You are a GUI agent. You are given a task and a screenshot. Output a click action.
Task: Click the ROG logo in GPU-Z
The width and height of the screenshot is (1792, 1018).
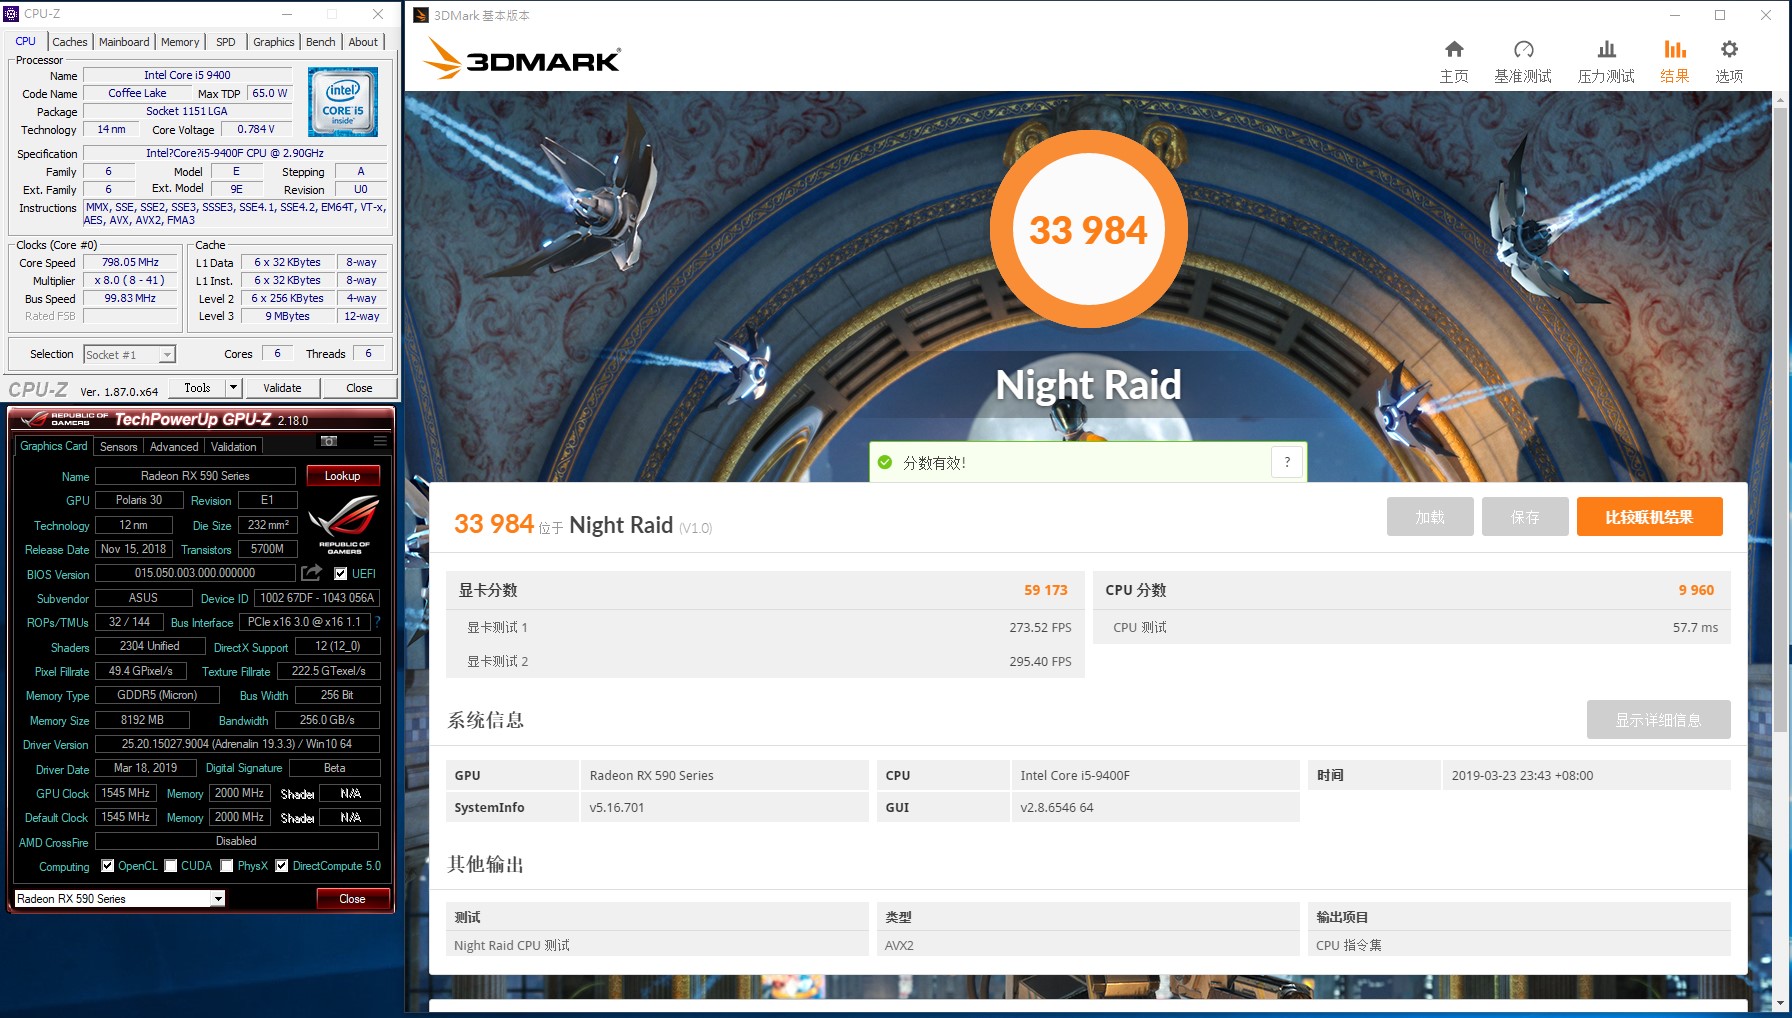click(344, 525)
